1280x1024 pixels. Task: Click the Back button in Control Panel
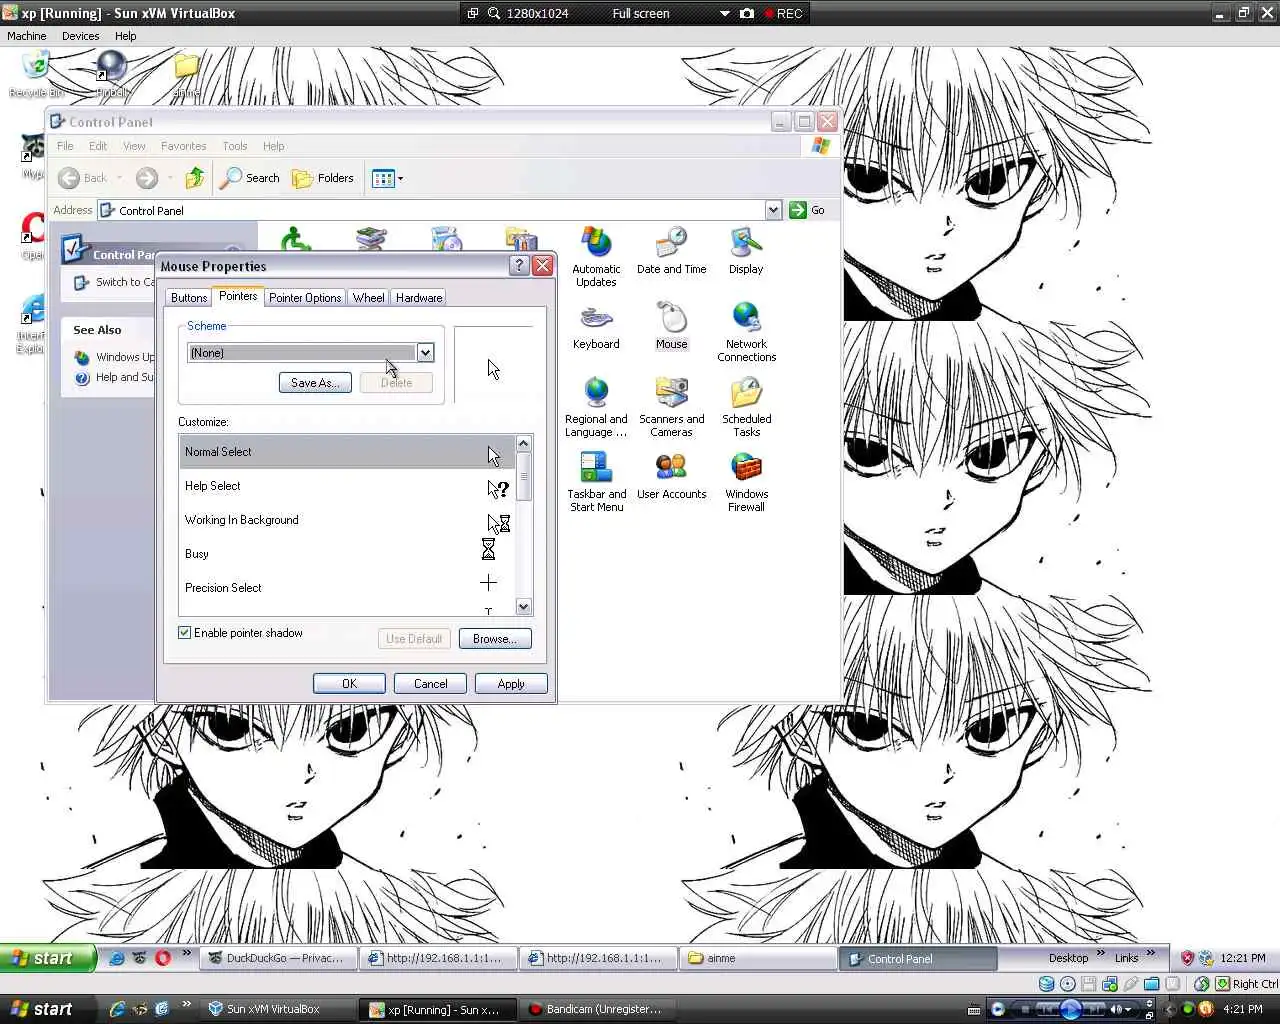pos(83,178)
